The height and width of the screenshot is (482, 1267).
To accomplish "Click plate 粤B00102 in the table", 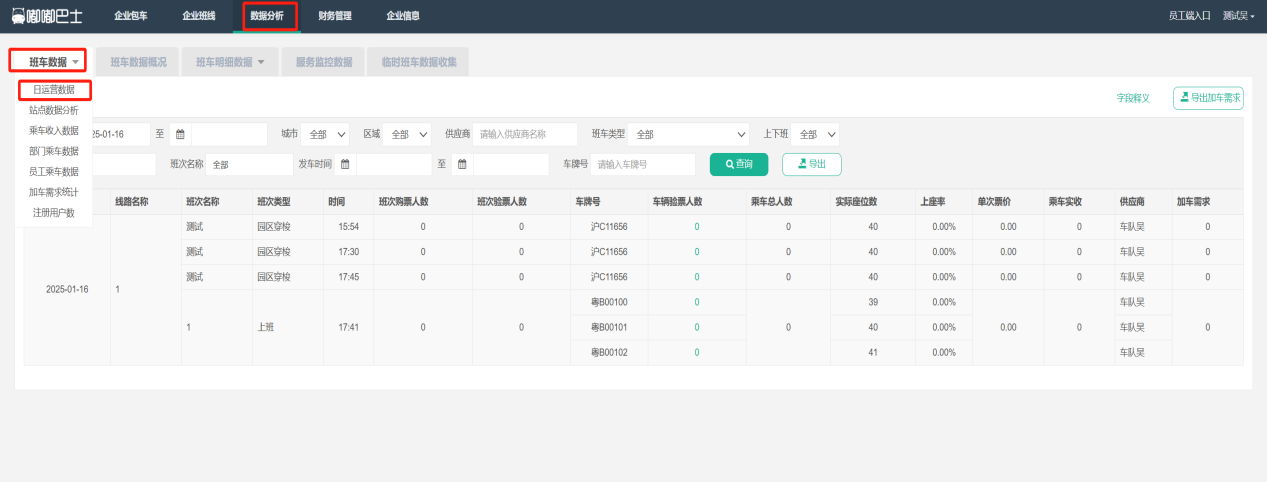I will pyautogui.click(x=609, y=352).
